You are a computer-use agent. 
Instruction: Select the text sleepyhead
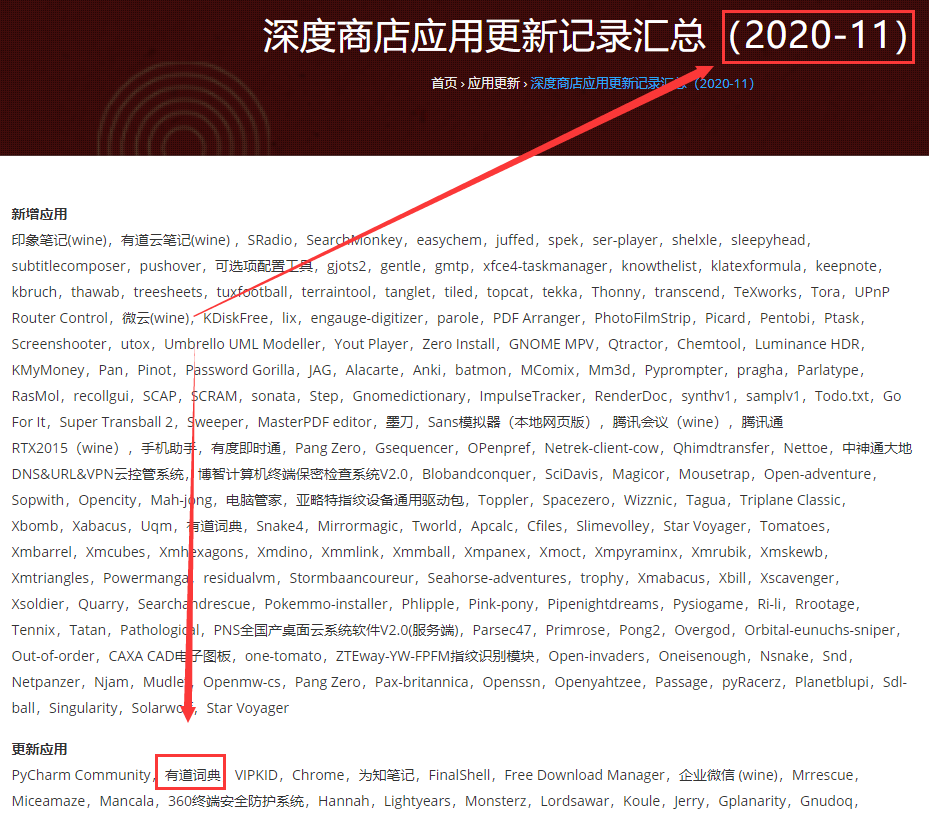[x=768, y=240]
